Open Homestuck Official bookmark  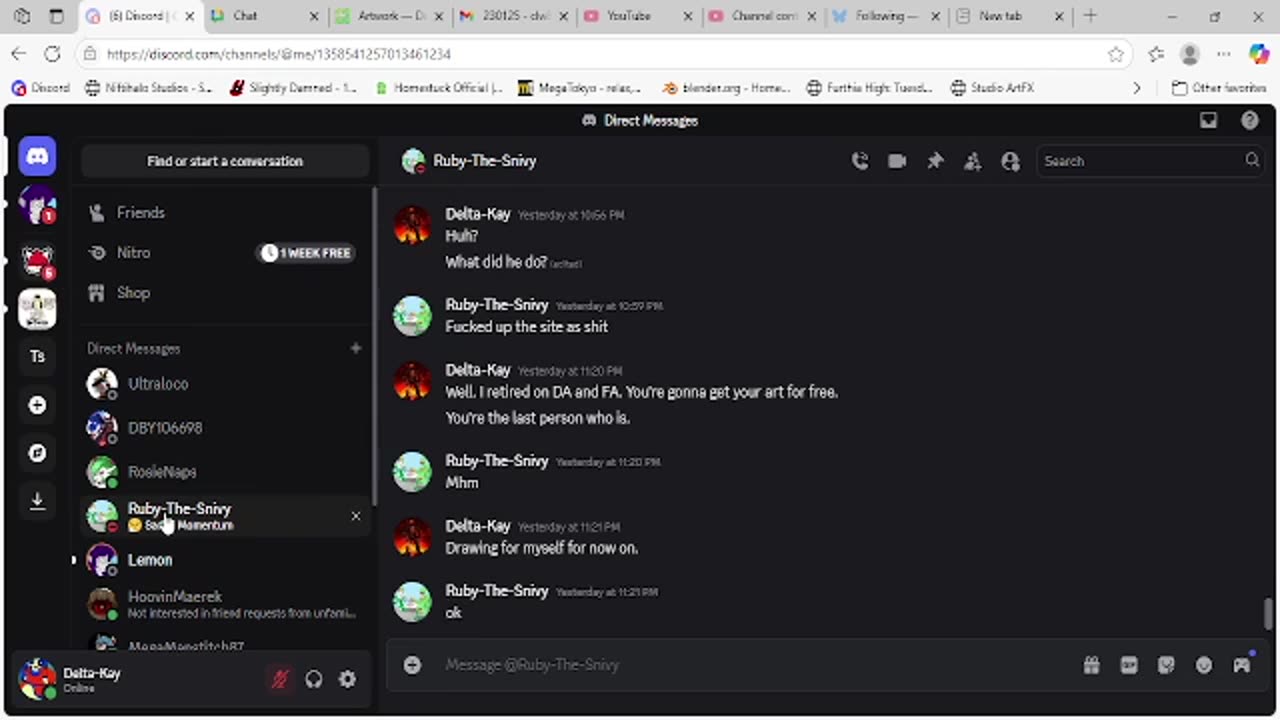click(x=438, y=88)
